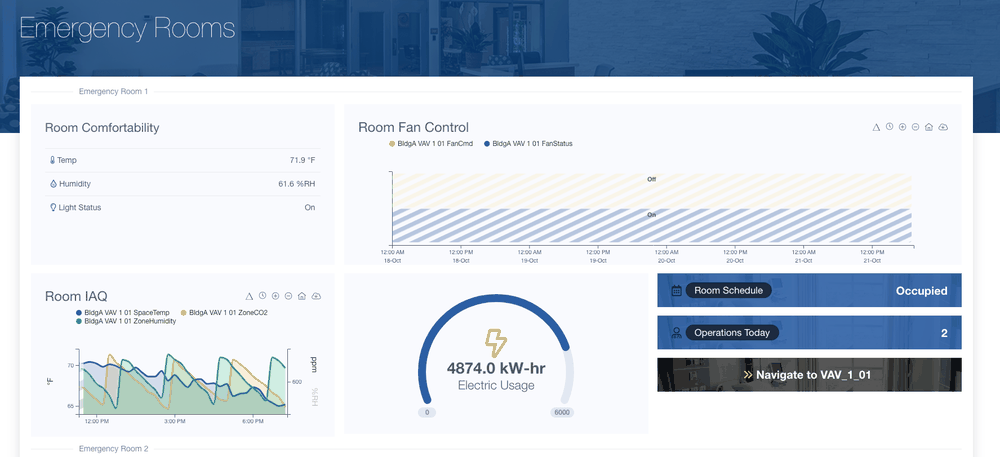Viewport: 1000px width, 457px height.
Task: Click IAQ chart plot area
Action: tap(182, 382)
